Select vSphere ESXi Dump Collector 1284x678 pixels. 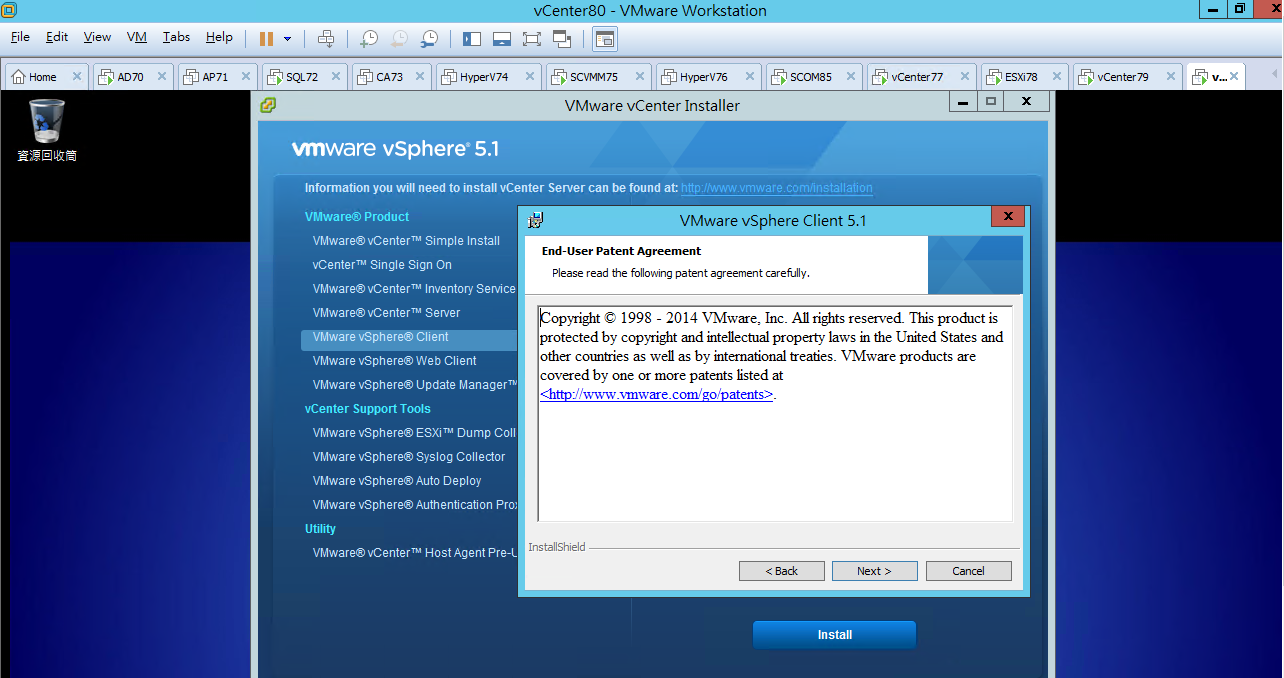pyautogui.click(x=414, y=433)
